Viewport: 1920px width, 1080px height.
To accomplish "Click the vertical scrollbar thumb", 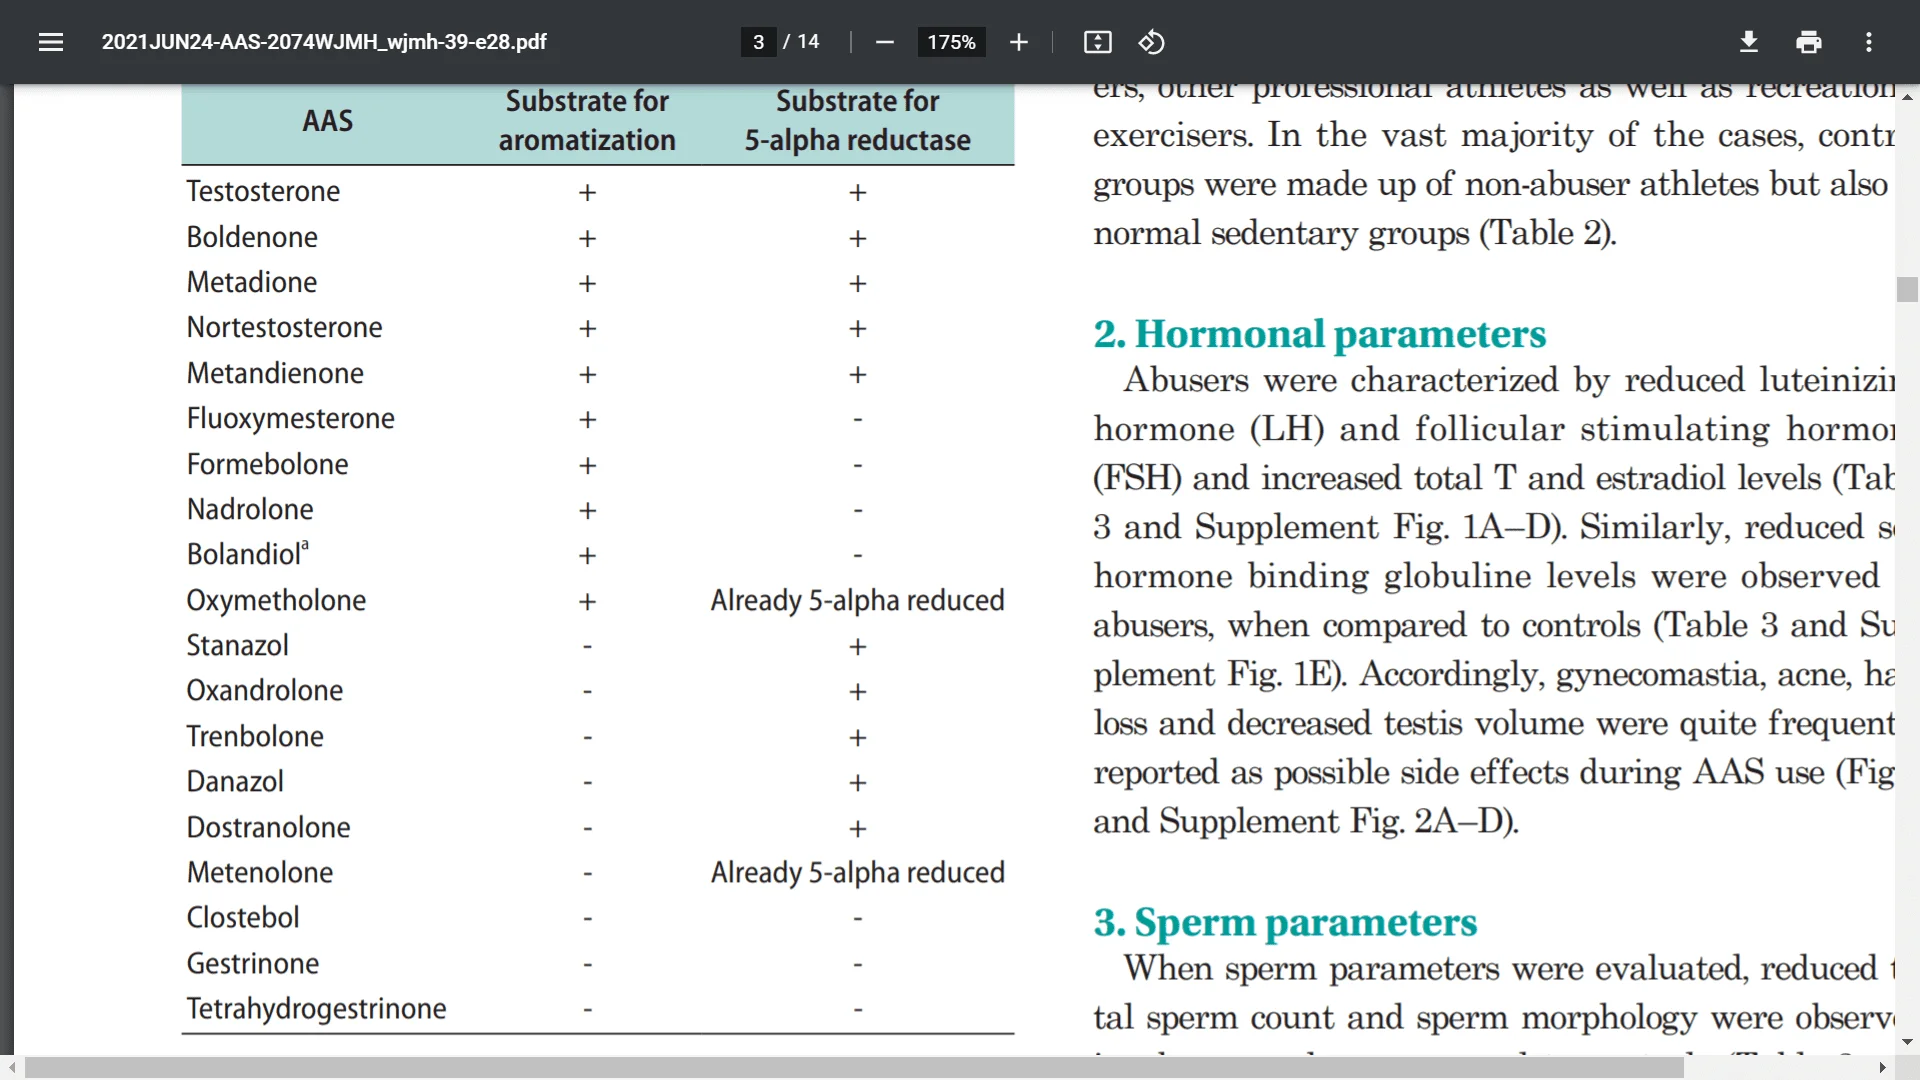I will pyautogui.click(x=1906, y=289).
